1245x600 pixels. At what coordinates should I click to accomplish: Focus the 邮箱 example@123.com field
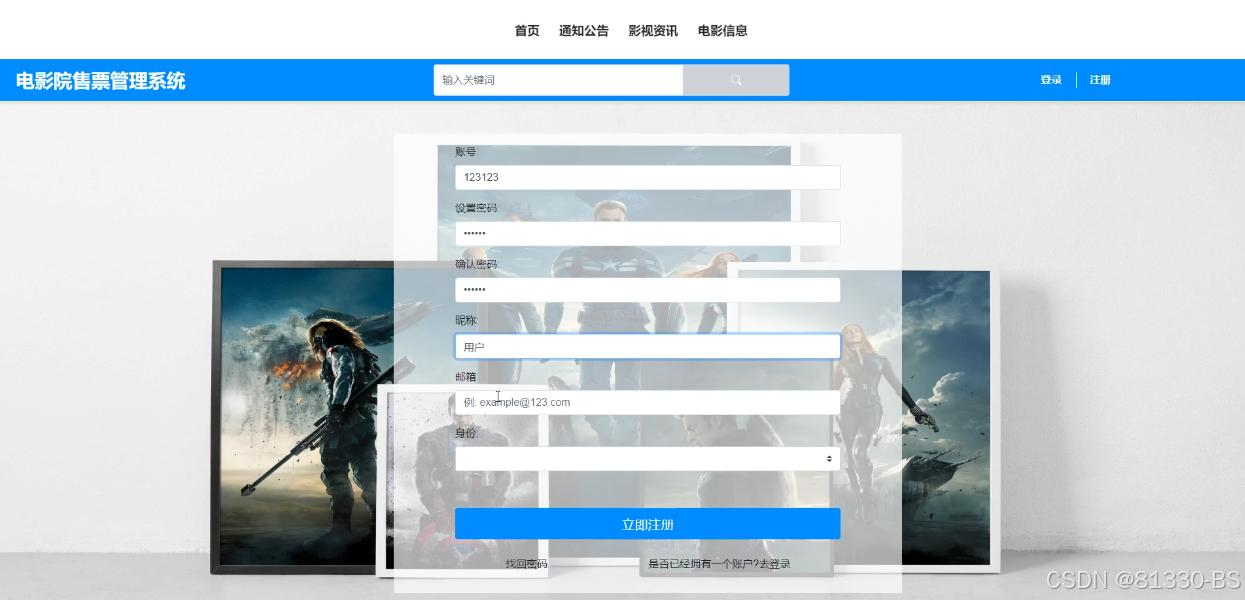pos(647,402)
